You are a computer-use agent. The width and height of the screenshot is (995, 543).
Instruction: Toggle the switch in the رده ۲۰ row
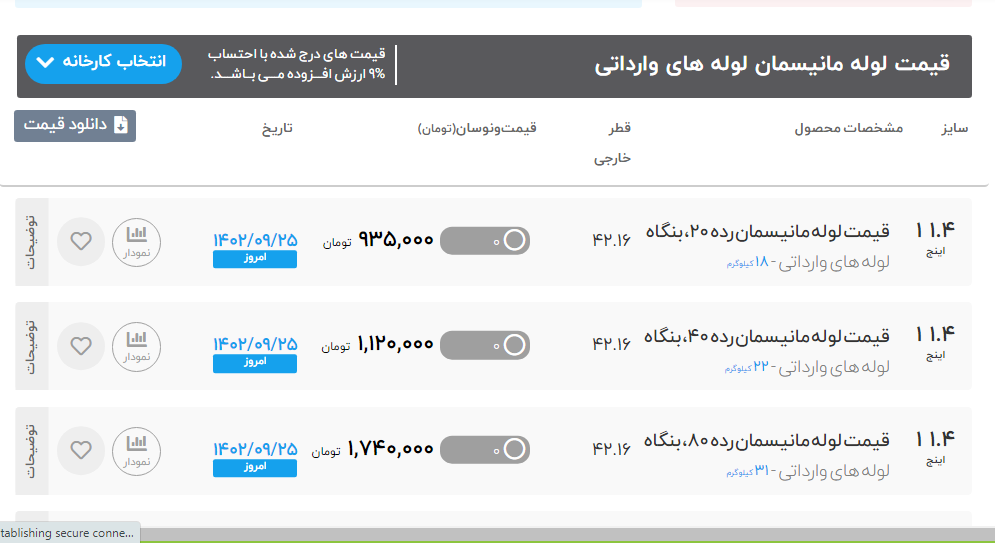coord(485,241)
